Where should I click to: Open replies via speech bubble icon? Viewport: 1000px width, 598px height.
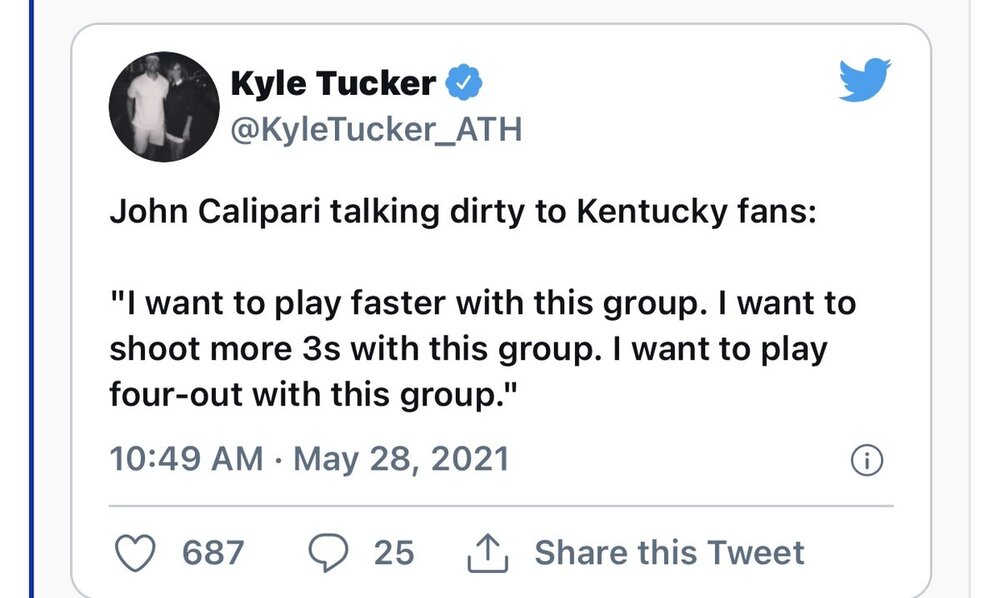tap(328, 552)
